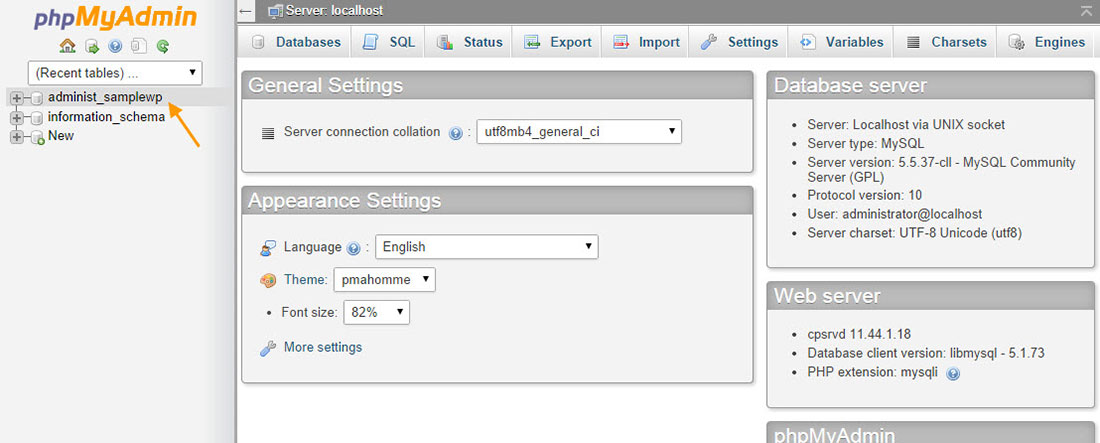Click the list icon beside Server connection collation
The width and height of the screenshot is (1100, 443).
pos(268,133)
